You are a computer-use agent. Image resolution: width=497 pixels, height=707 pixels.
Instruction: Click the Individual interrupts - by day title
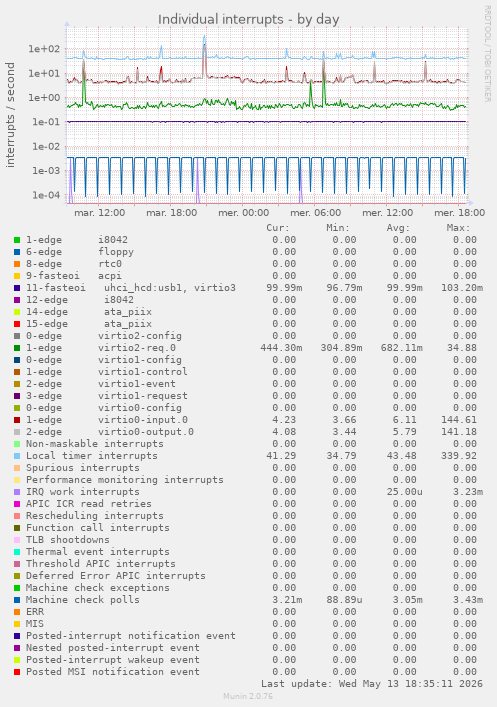pos(248,20)
